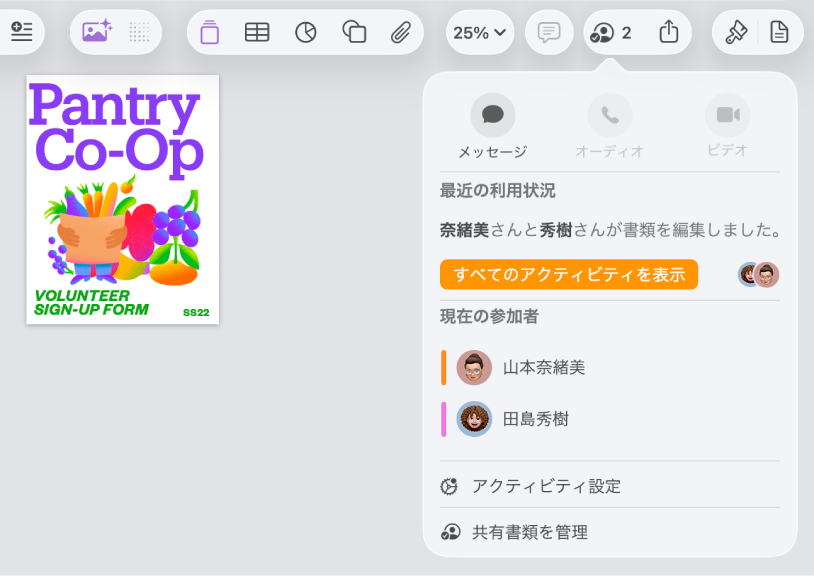Click the participant avatars next to activity button
The height and width of the screenshot is (577, 814).
pos(757,274)
